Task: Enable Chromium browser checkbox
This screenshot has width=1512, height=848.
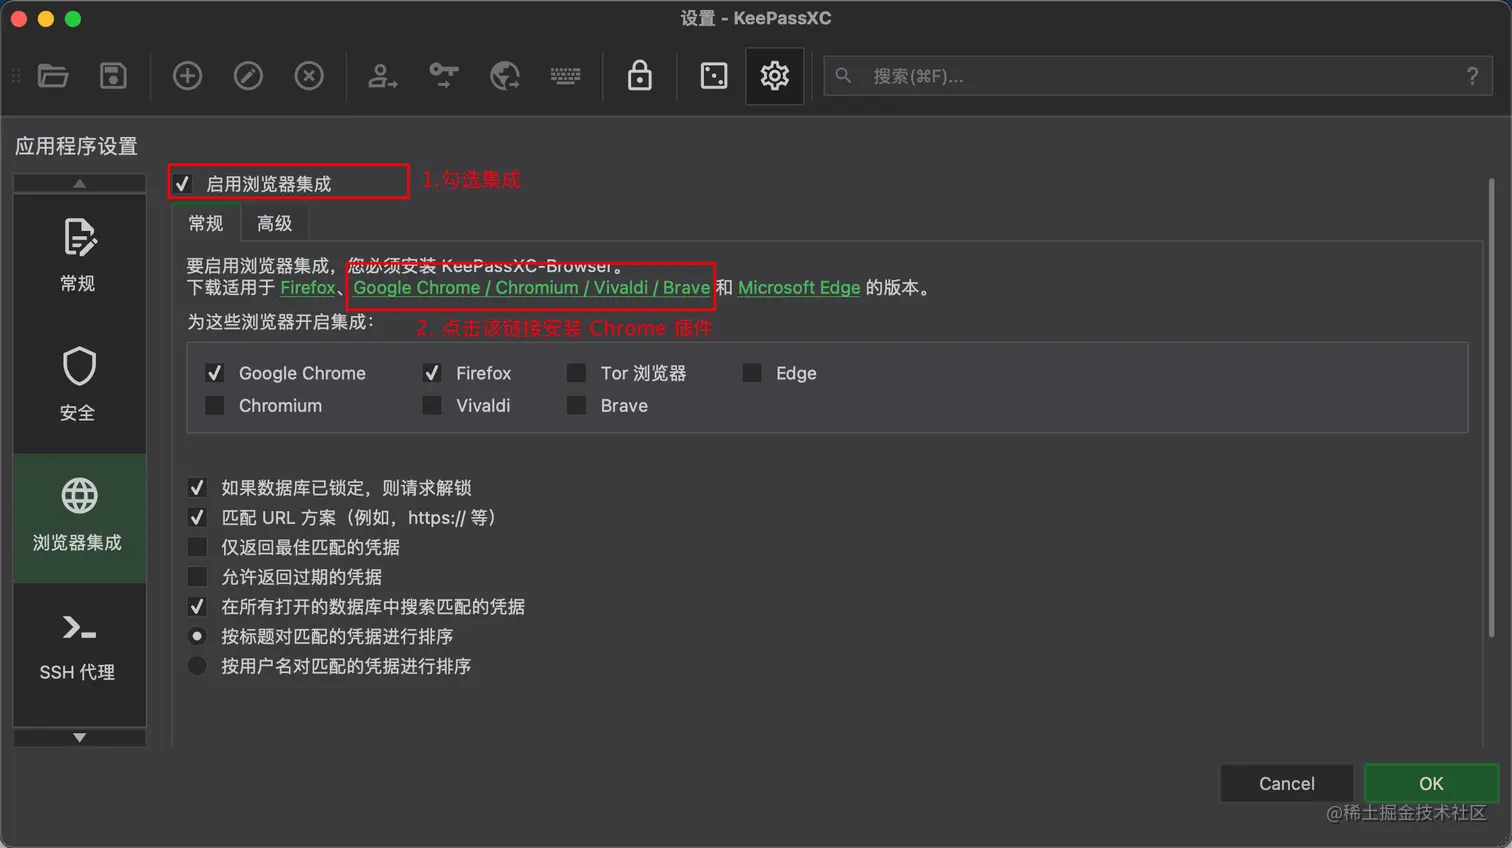Action: click(214, 405)
